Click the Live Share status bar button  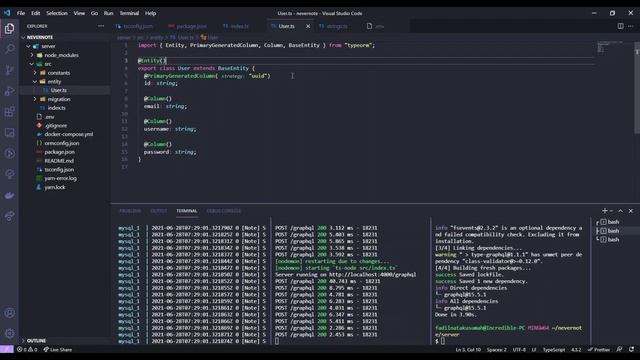tap(58, 349)
